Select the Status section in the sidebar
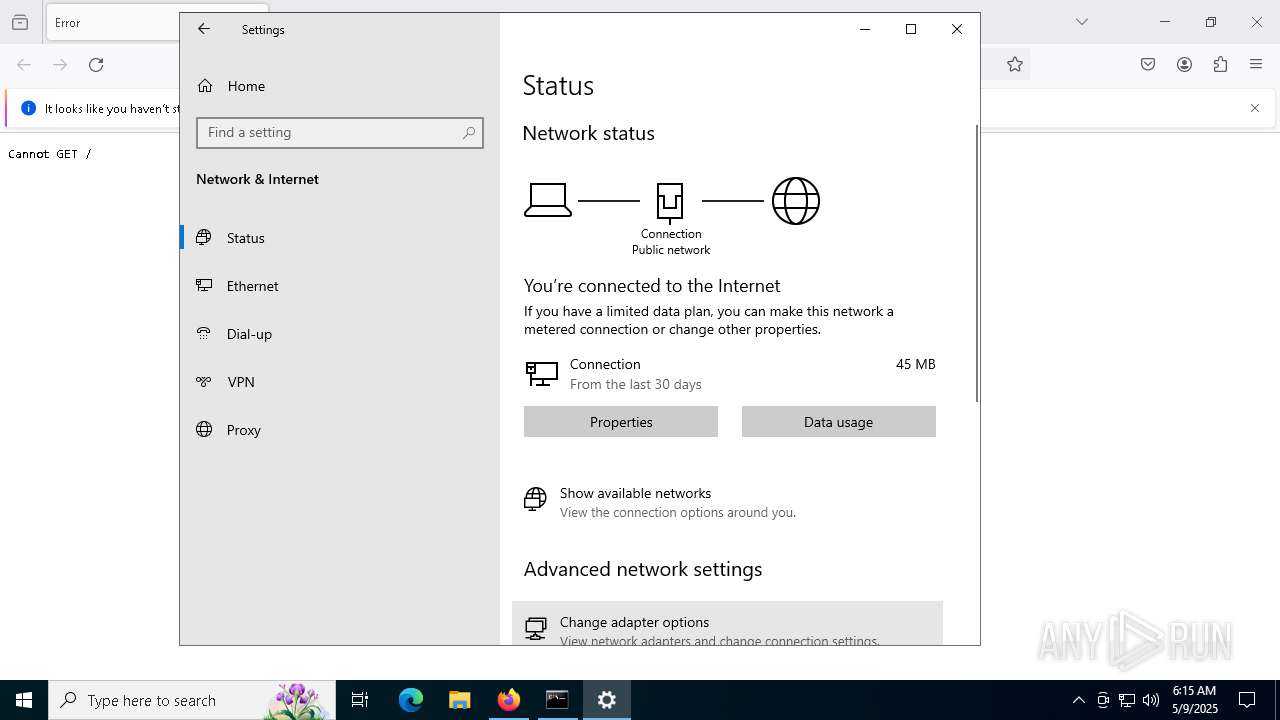This screenshot has width=1280, height=720. [x=340, y=238]
